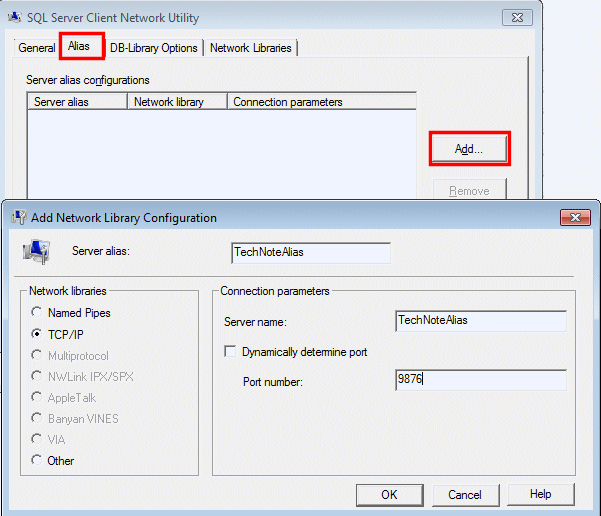Cancel the alias configuration dialog
The height and width of the screenshot is (516, 601).
465,495
